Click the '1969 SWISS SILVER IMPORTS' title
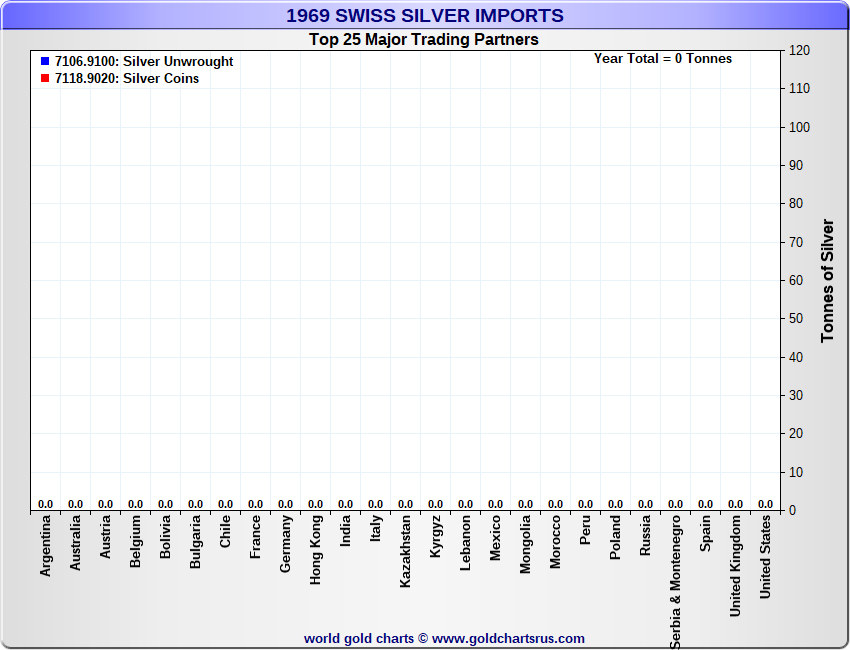Viewport: 850px width, 650px height. click(x=425, y=16)
